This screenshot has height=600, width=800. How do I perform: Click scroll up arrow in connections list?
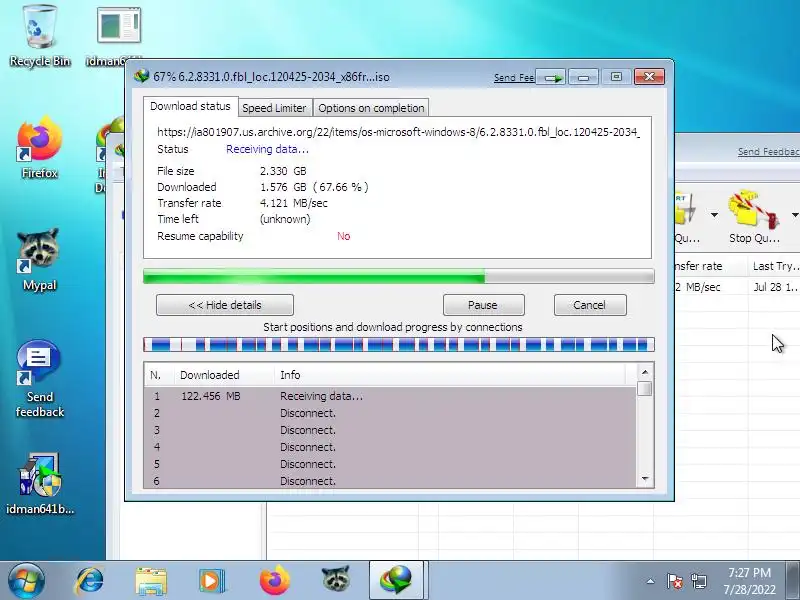pos(645,372)
